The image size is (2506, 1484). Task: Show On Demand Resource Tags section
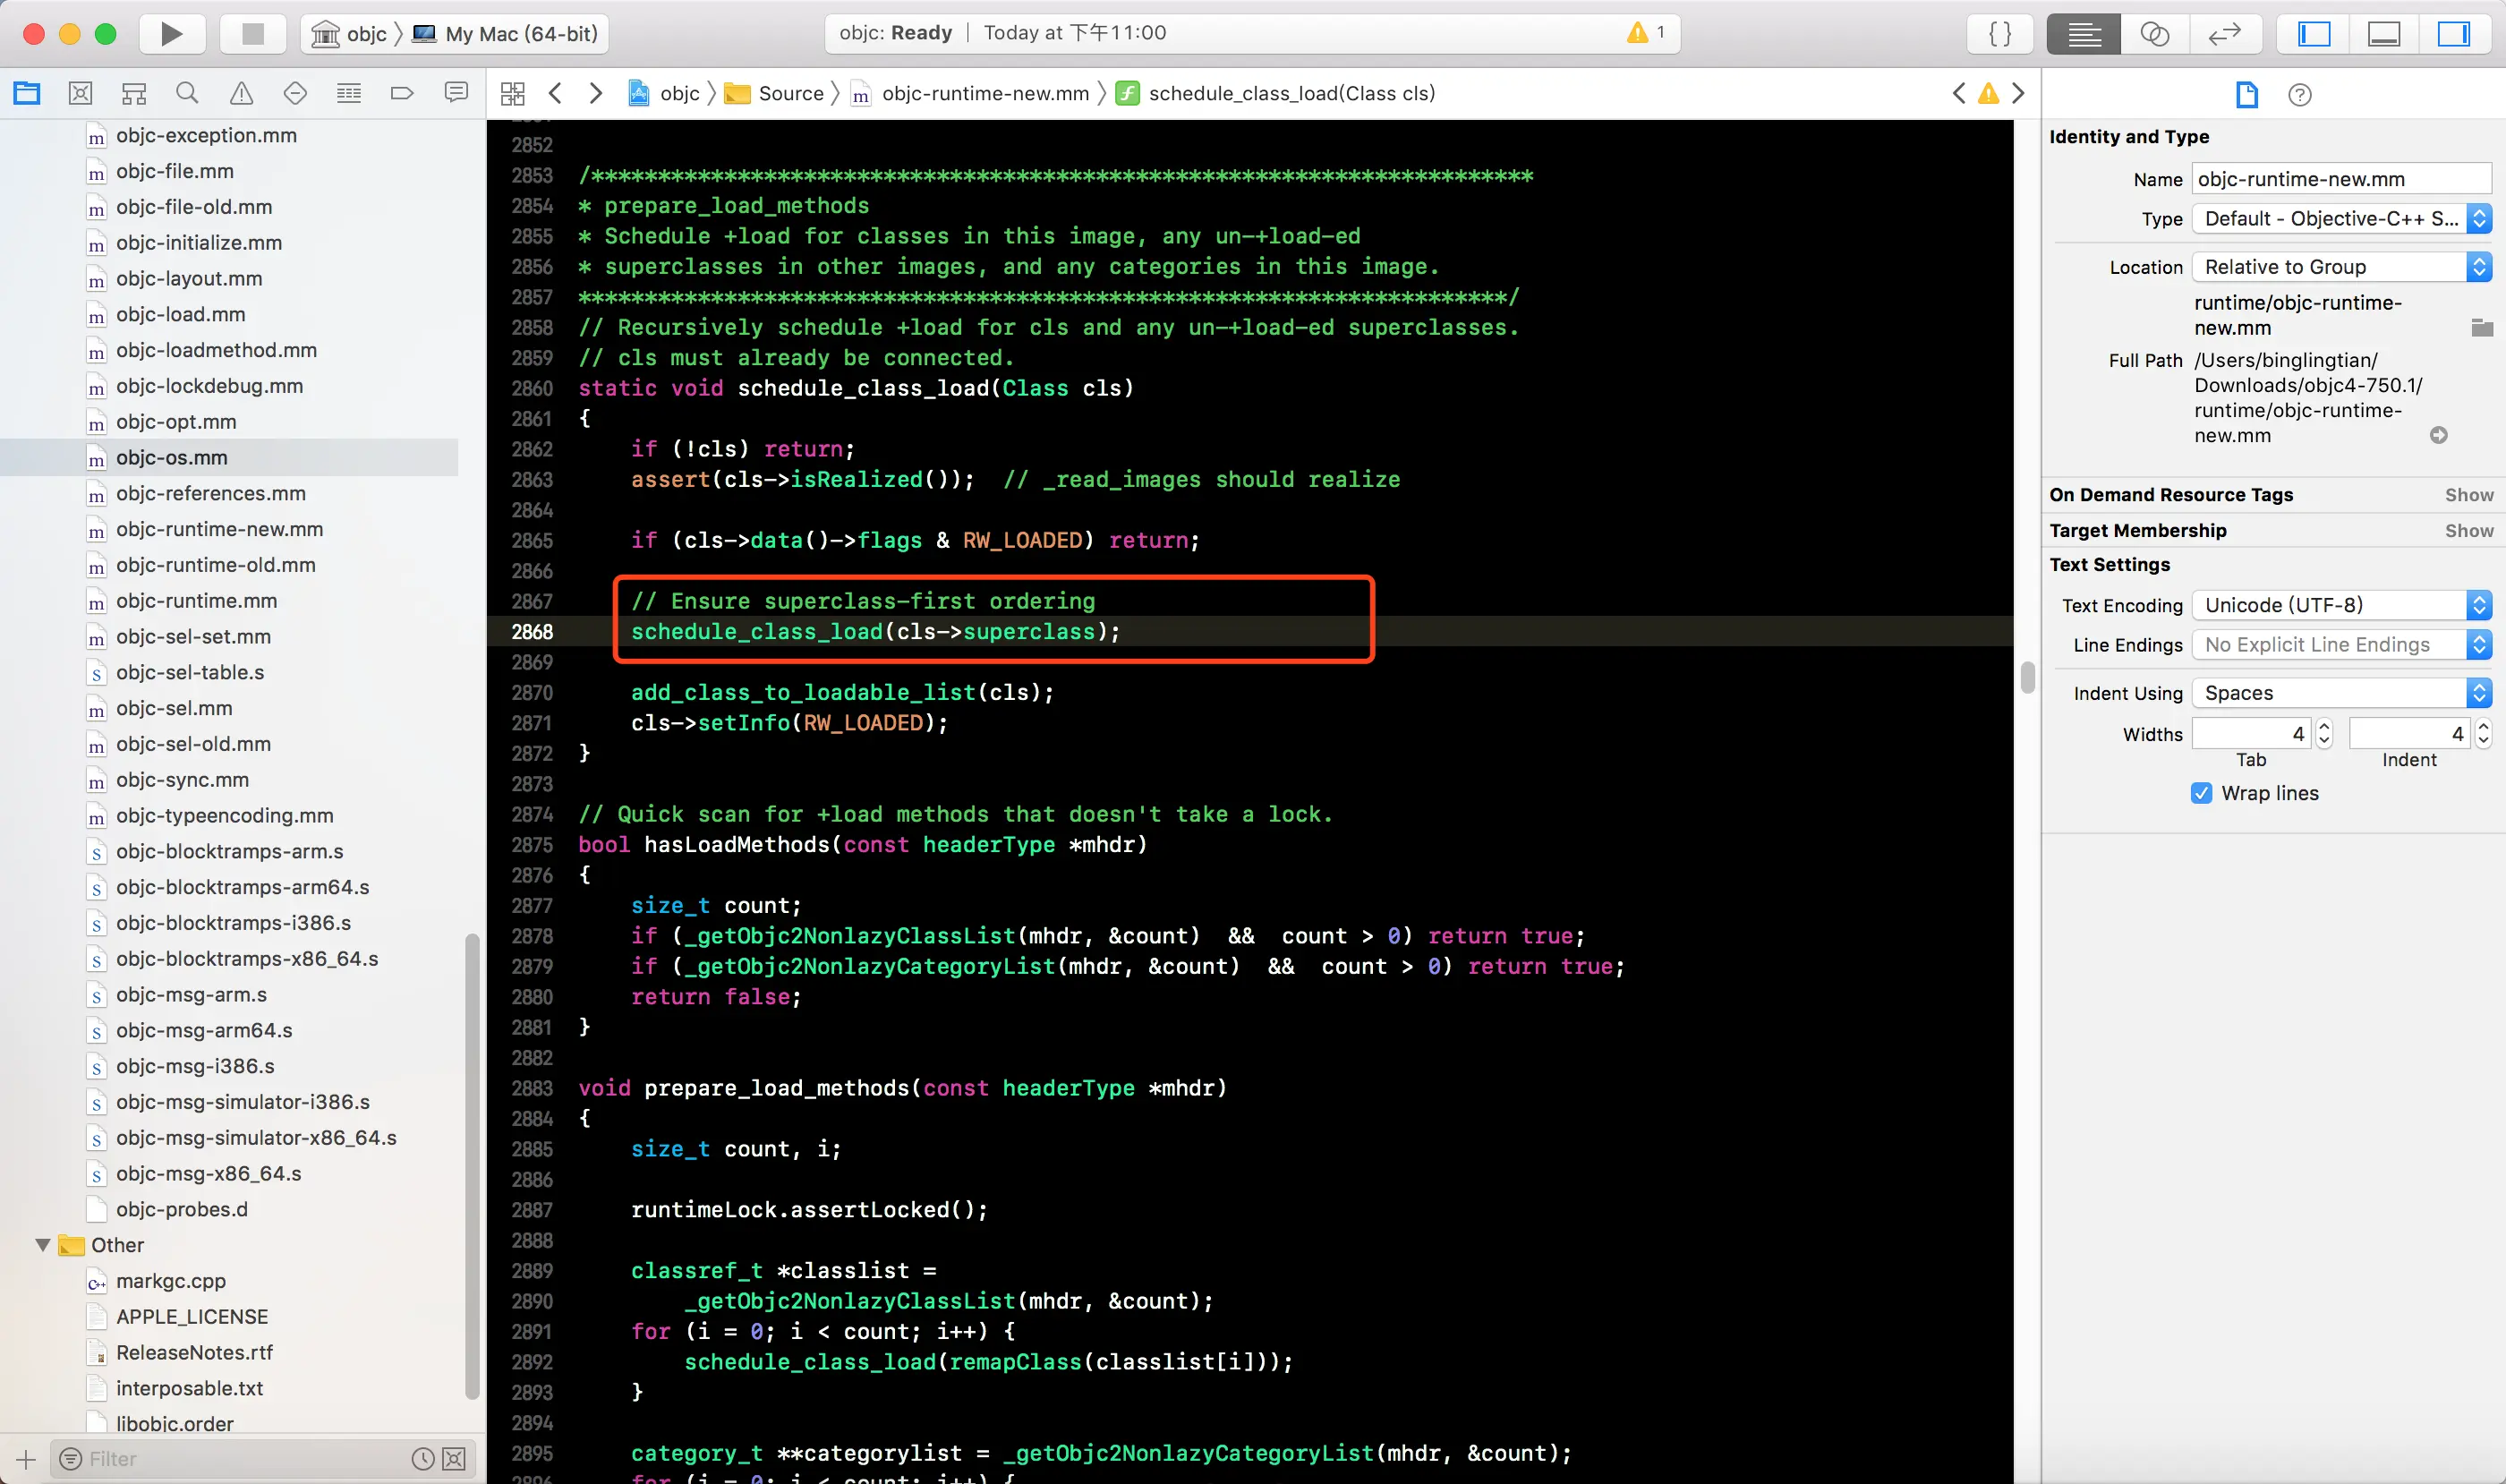point(2468,495)
